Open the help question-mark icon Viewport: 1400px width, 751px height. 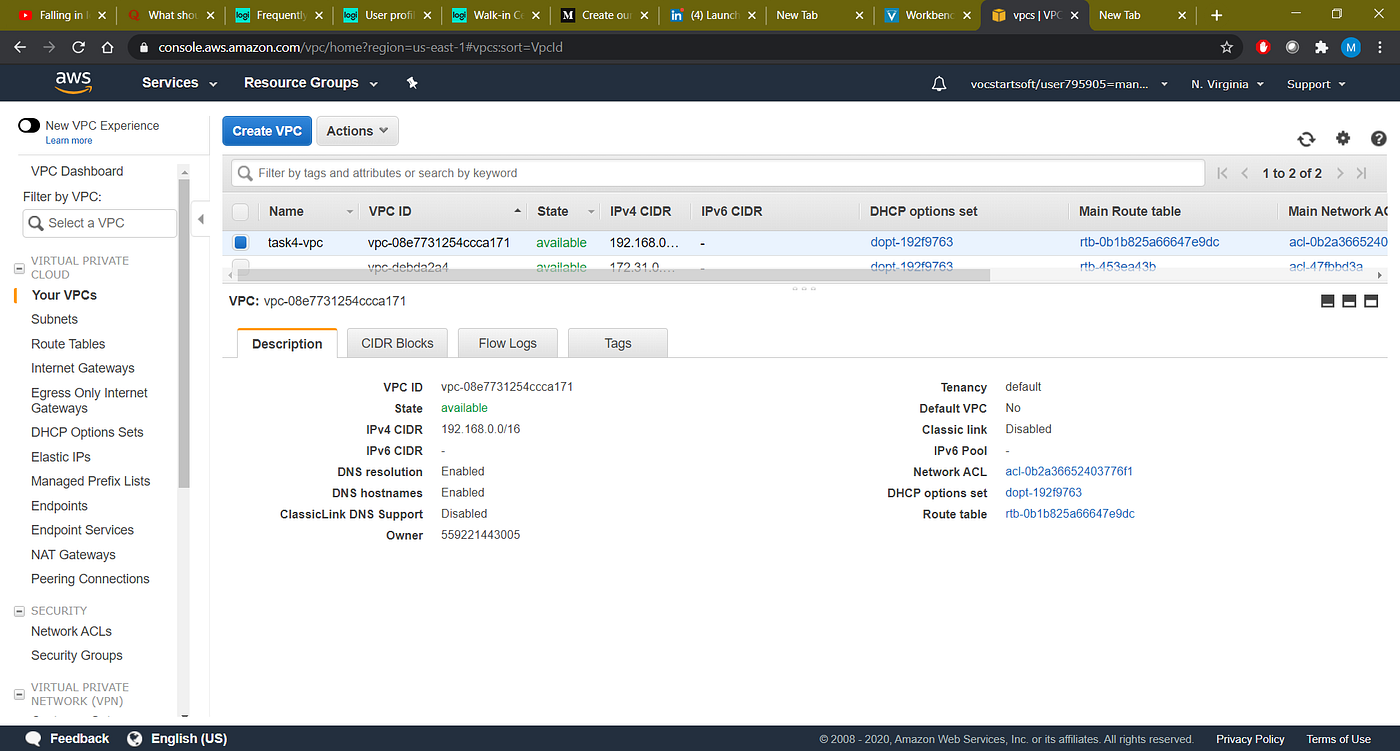point(1379,139)
